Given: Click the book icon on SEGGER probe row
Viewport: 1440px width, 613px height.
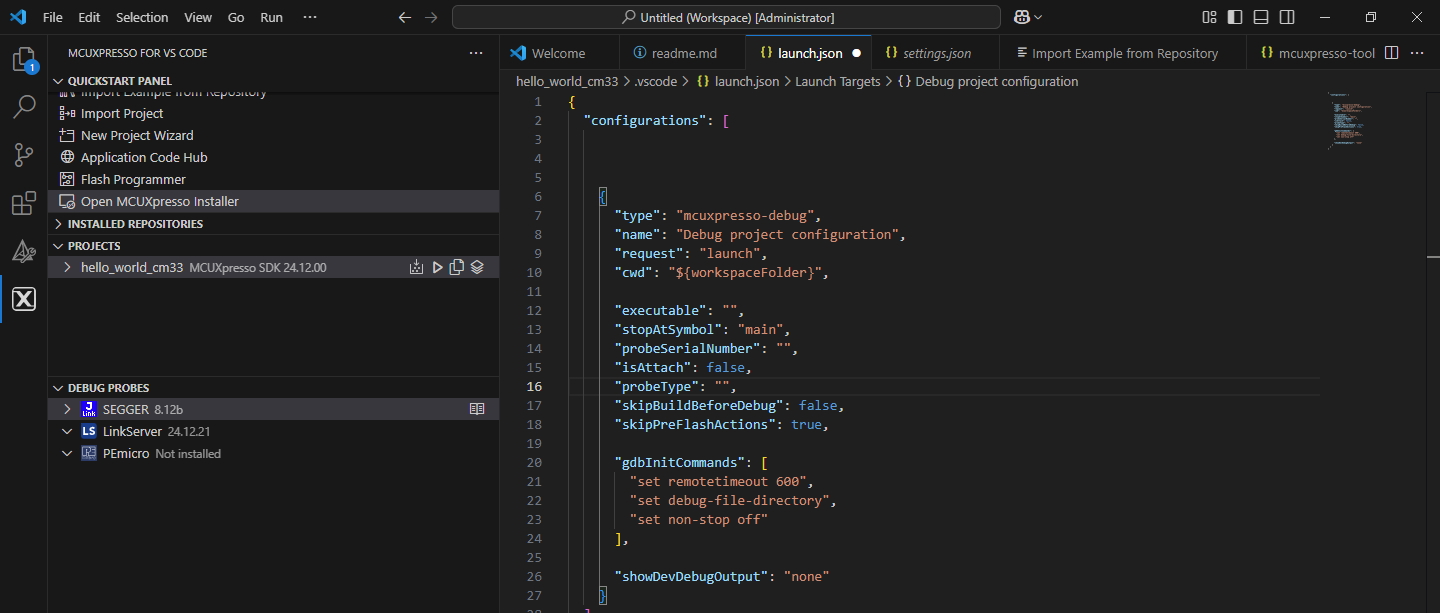Looking at the screenshot, I should pyautogui.click(x=477, y=409).
